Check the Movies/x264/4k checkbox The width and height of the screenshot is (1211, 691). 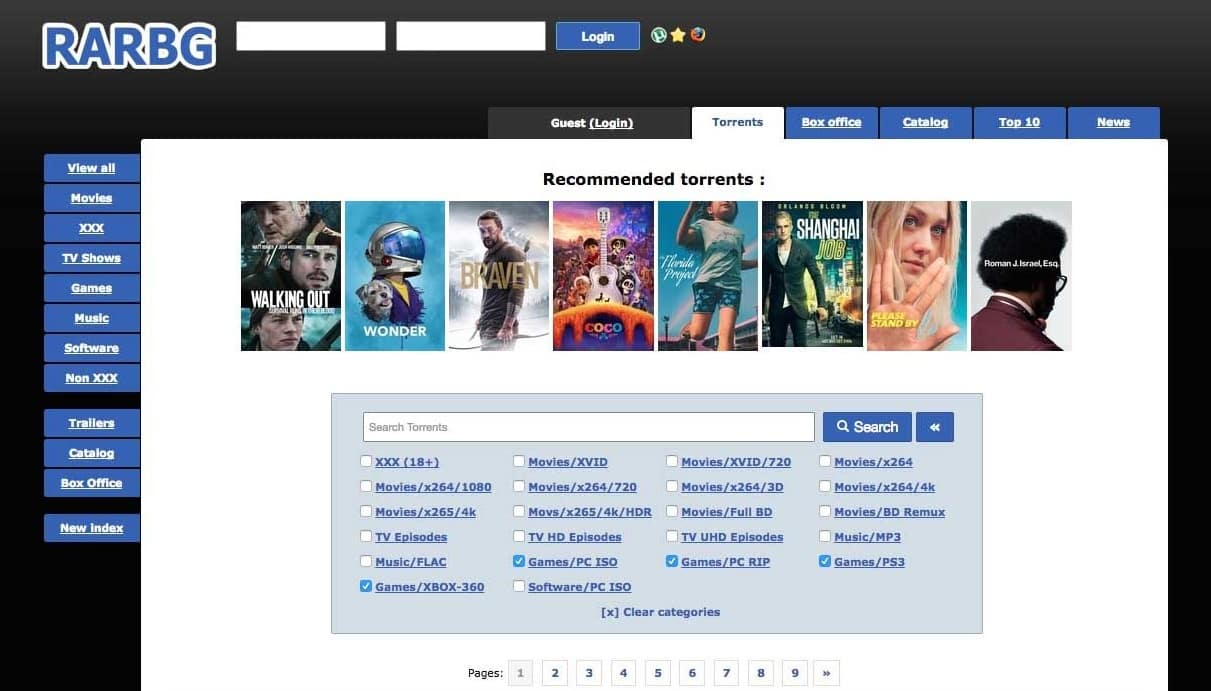pos(825,487)
